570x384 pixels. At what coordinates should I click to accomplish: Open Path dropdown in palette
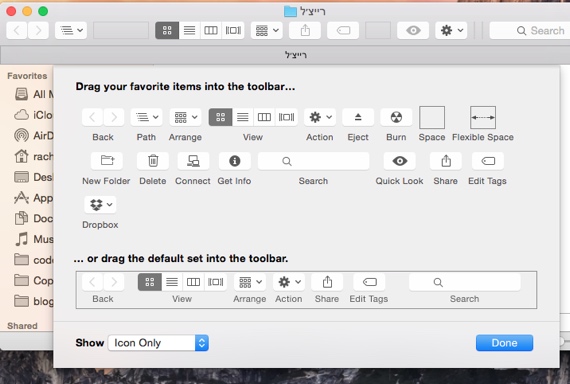click(146, 117)
